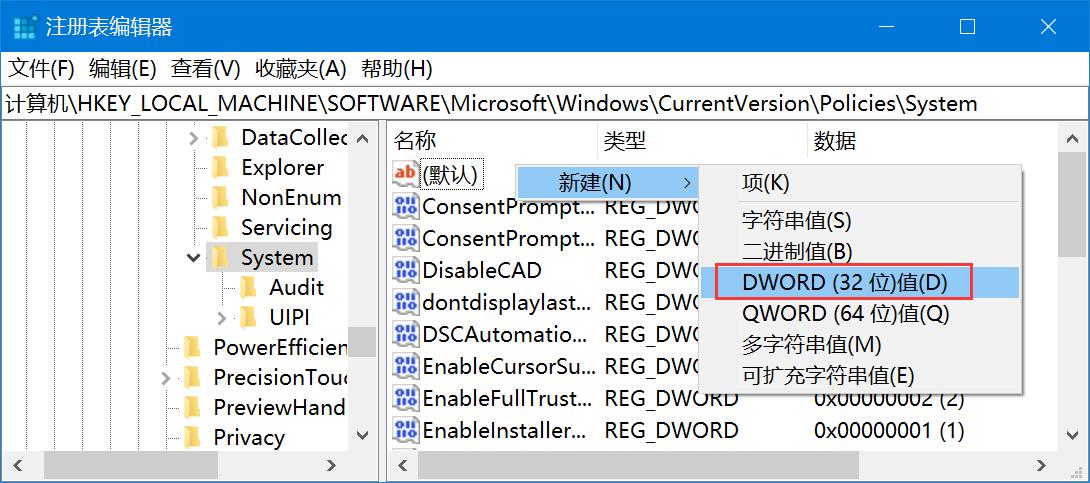
Task: Click the DisableCAD DWORD value icon
Action: (405, 269)
